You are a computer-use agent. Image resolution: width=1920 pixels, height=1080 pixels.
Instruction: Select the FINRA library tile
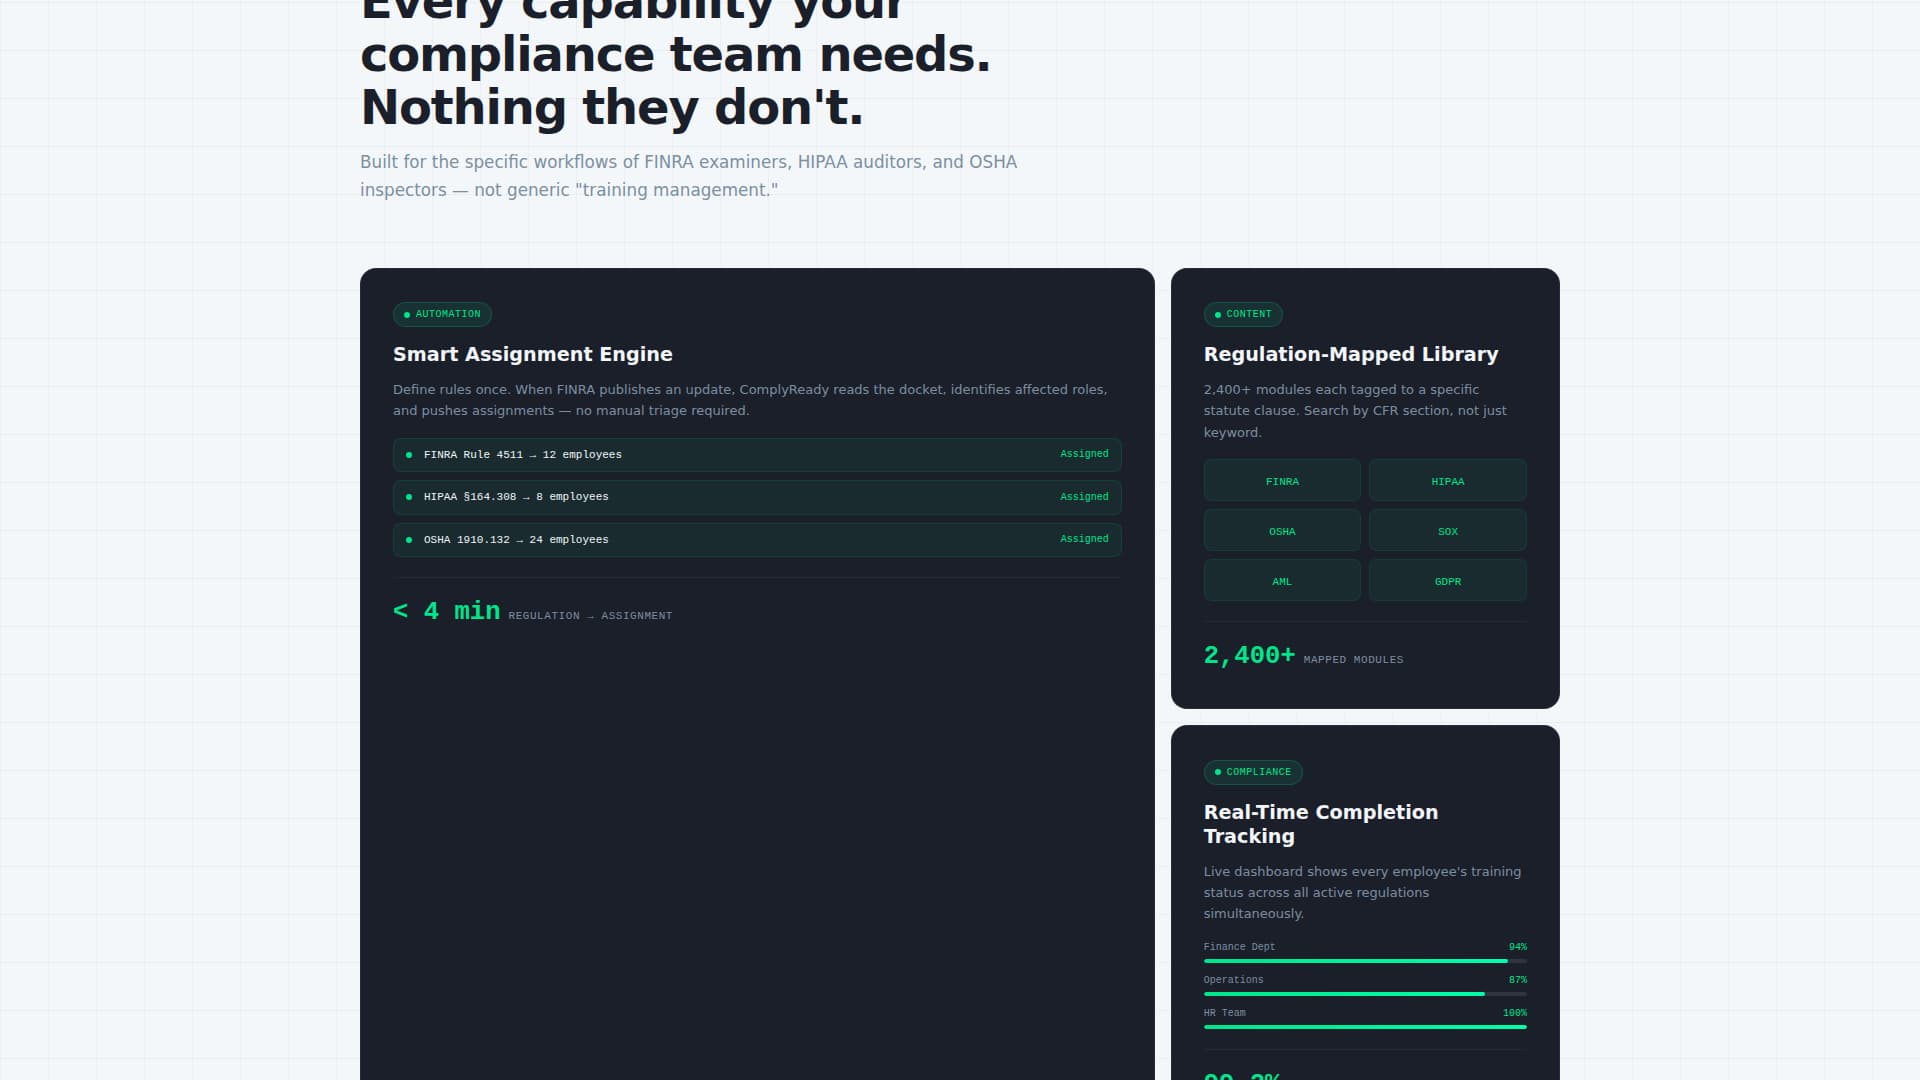[1282, 481]
